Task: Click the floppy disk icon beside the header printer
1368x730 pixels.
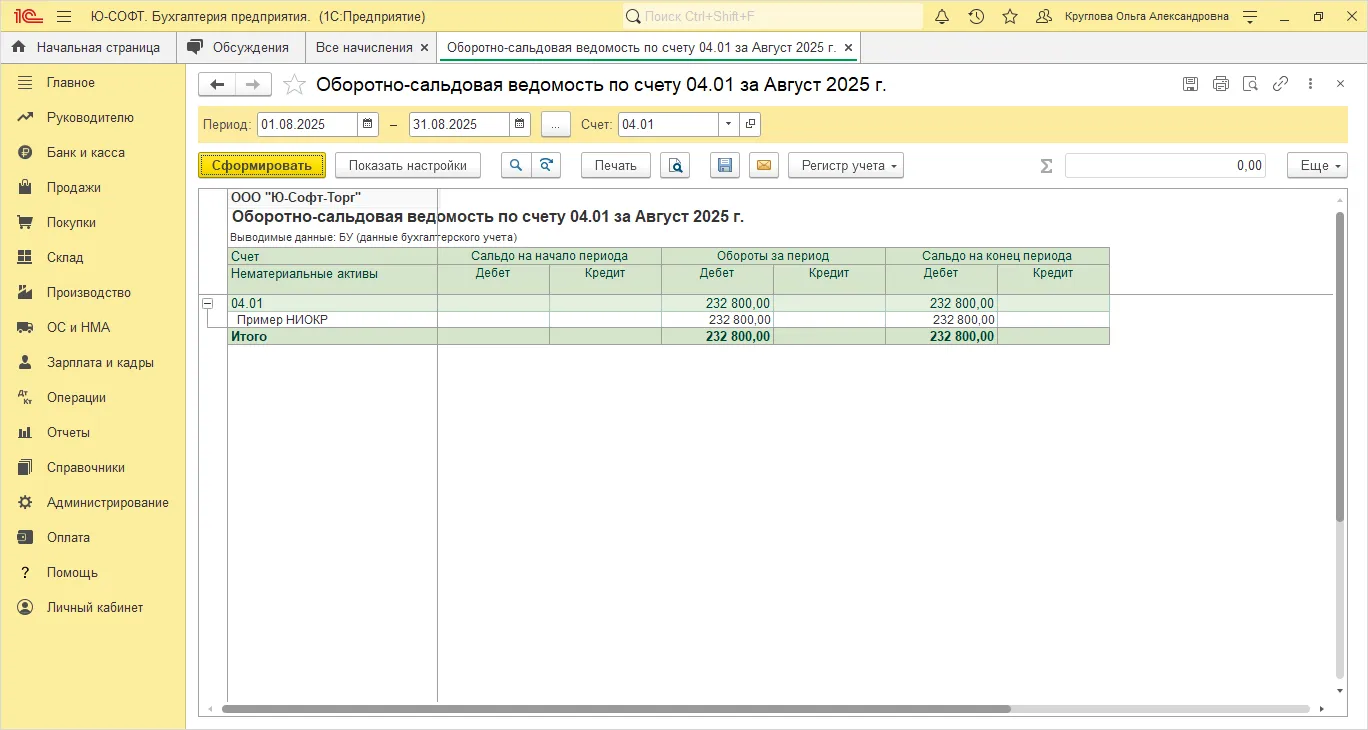Action: point(1190,84)
